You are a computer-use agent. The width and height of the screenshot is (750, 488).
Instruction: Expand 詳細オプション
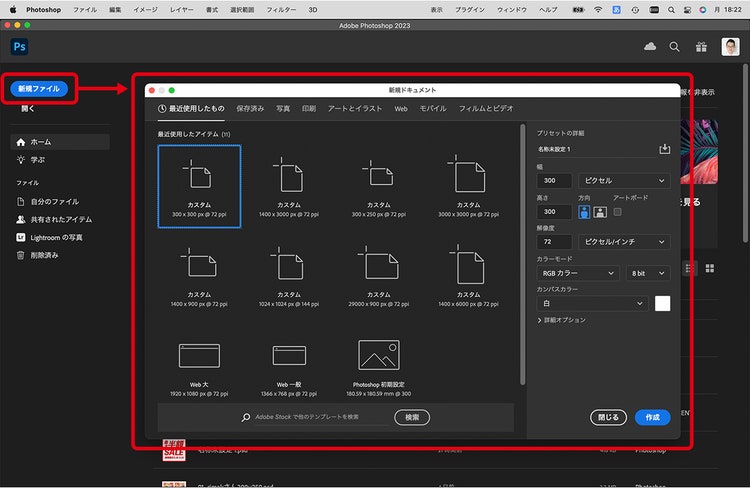562,320
